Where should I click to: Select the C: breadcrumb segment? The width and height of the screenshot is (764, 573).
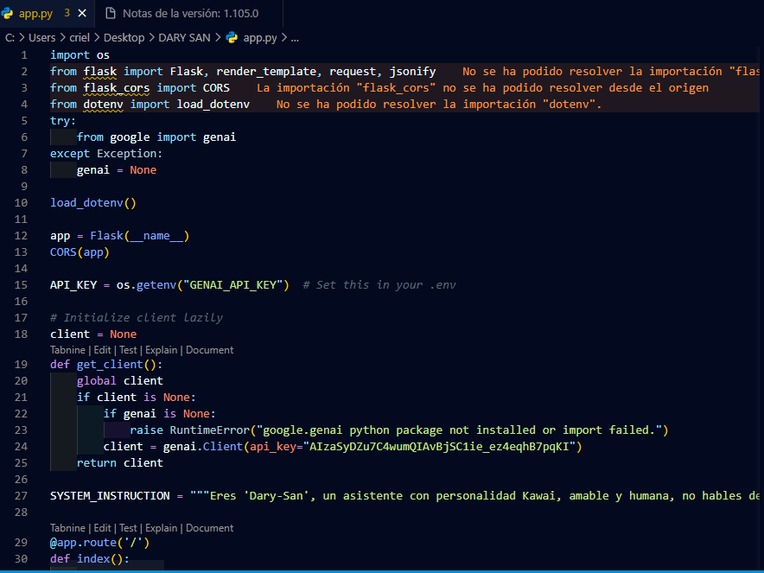[10, 38]
